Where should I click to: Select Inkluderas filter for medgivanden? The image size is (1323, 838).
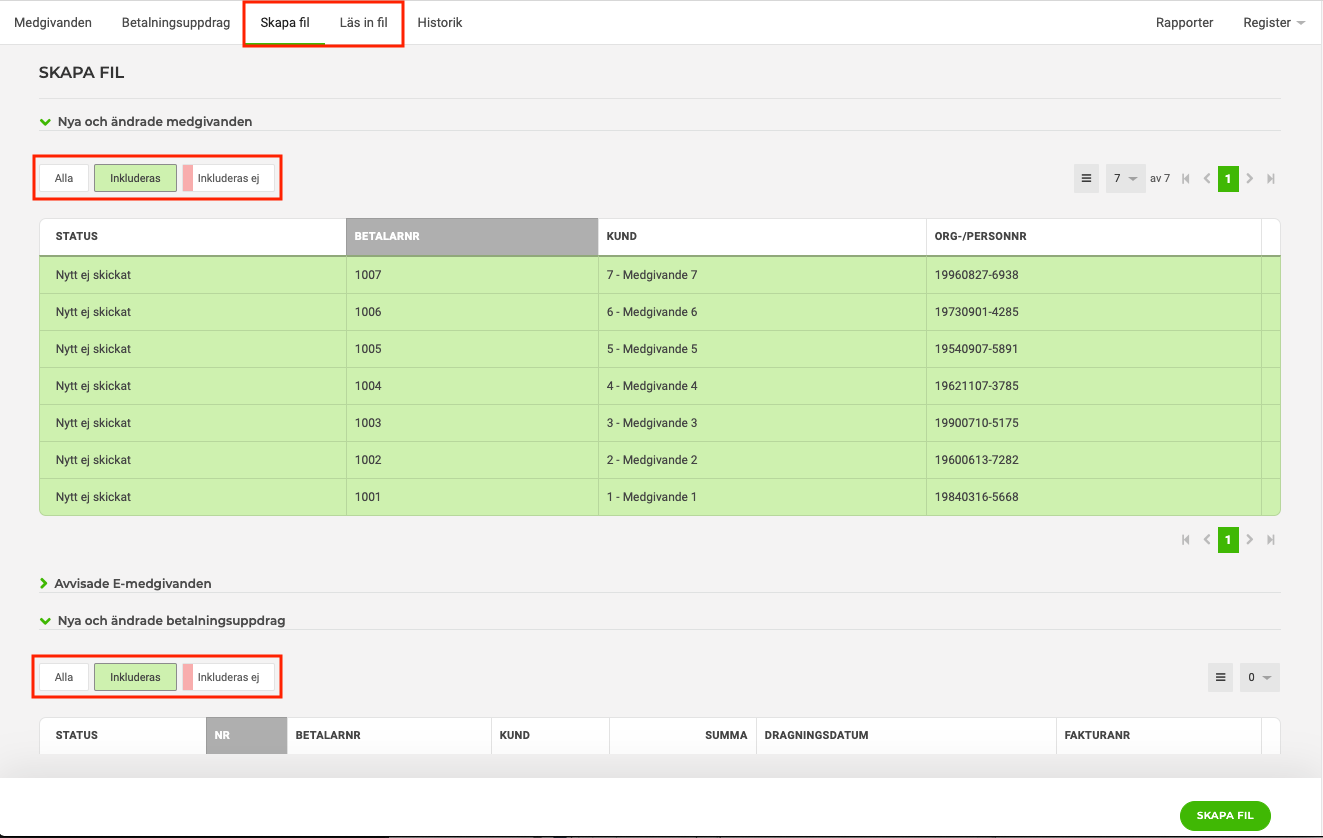[x=135, y=178]
